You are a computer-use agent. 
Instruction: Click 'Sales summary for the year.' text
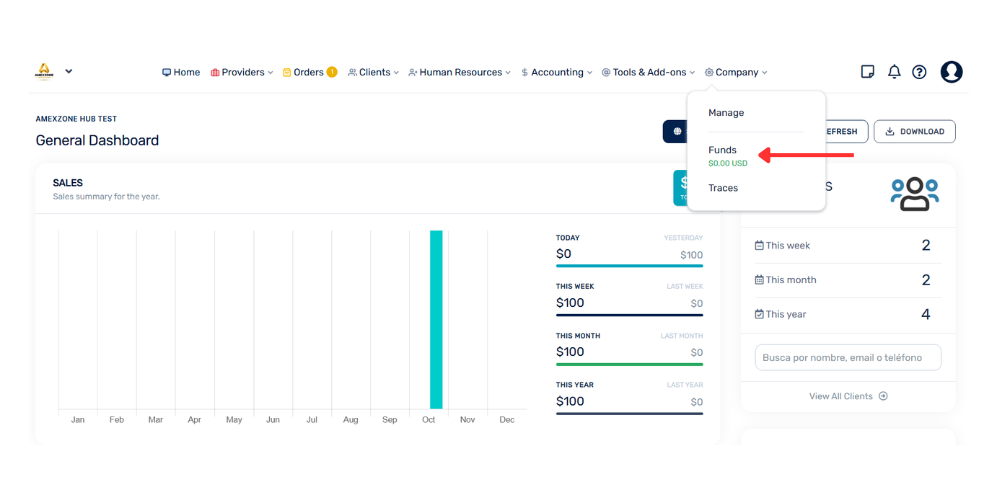(x=106, y=196)
